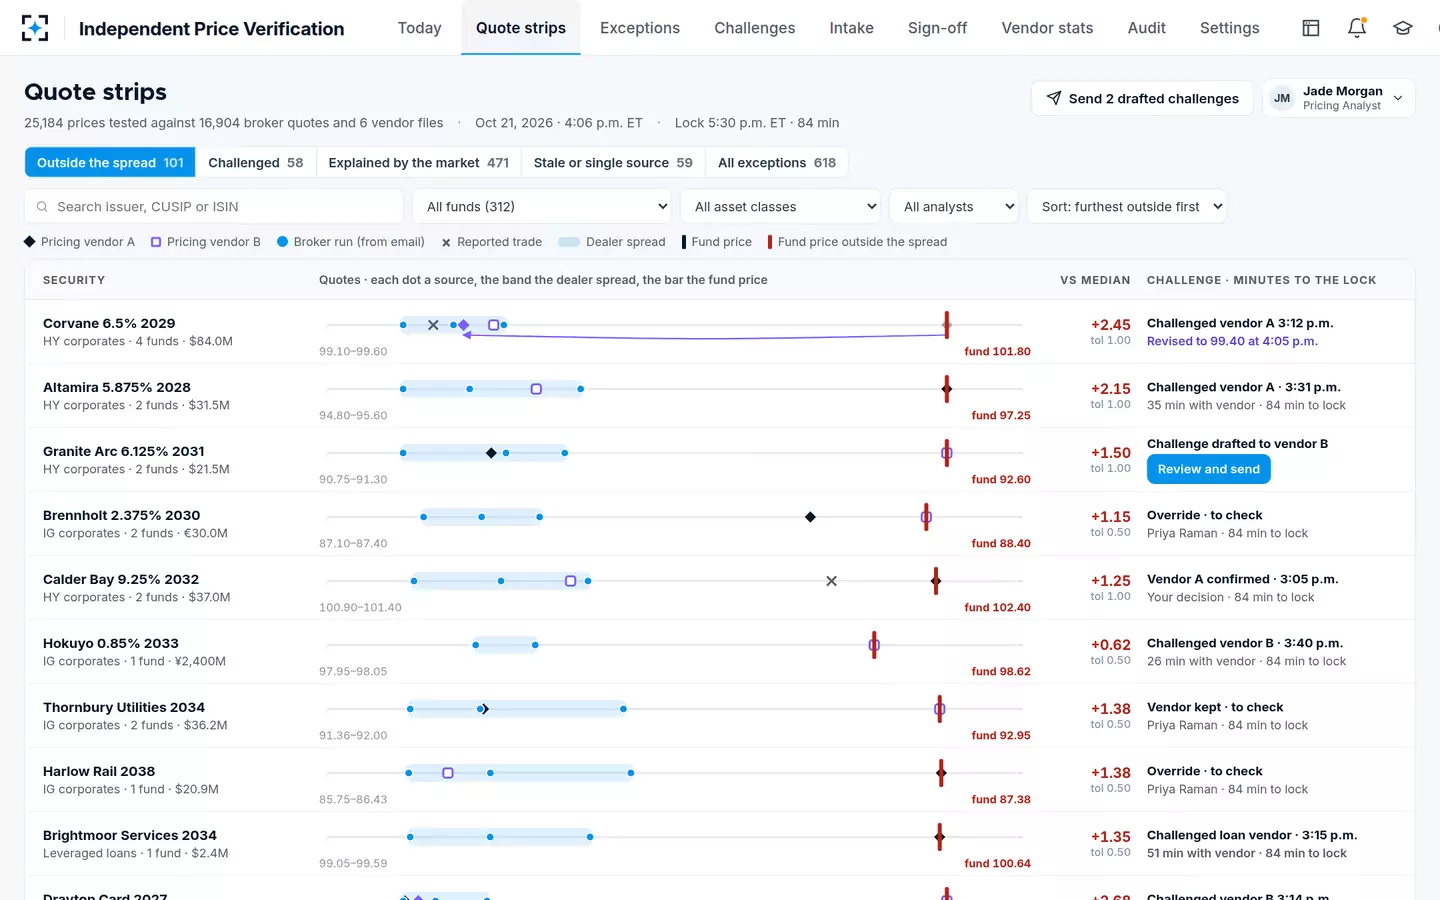
Task: Click the magnifier icon in the search box
Action: [x=42, y=207]
